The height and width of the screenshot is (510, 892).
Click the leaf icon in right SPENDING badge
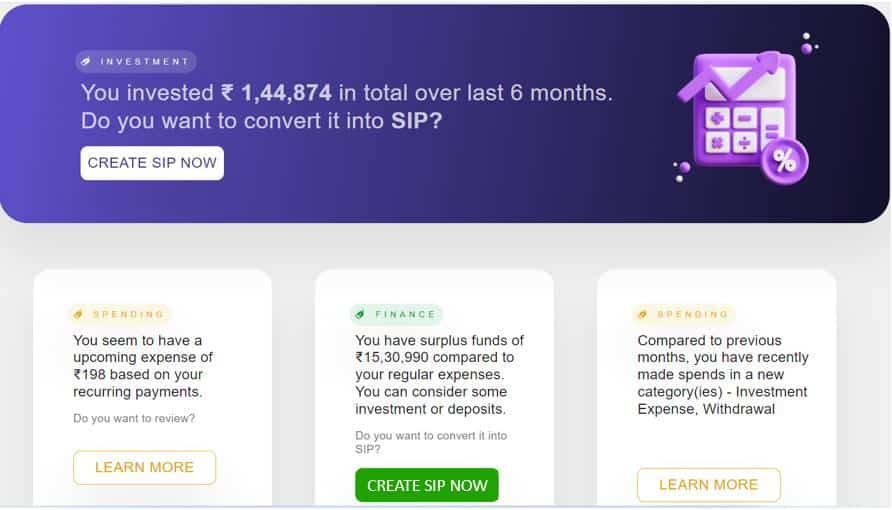tap(642, 314)
